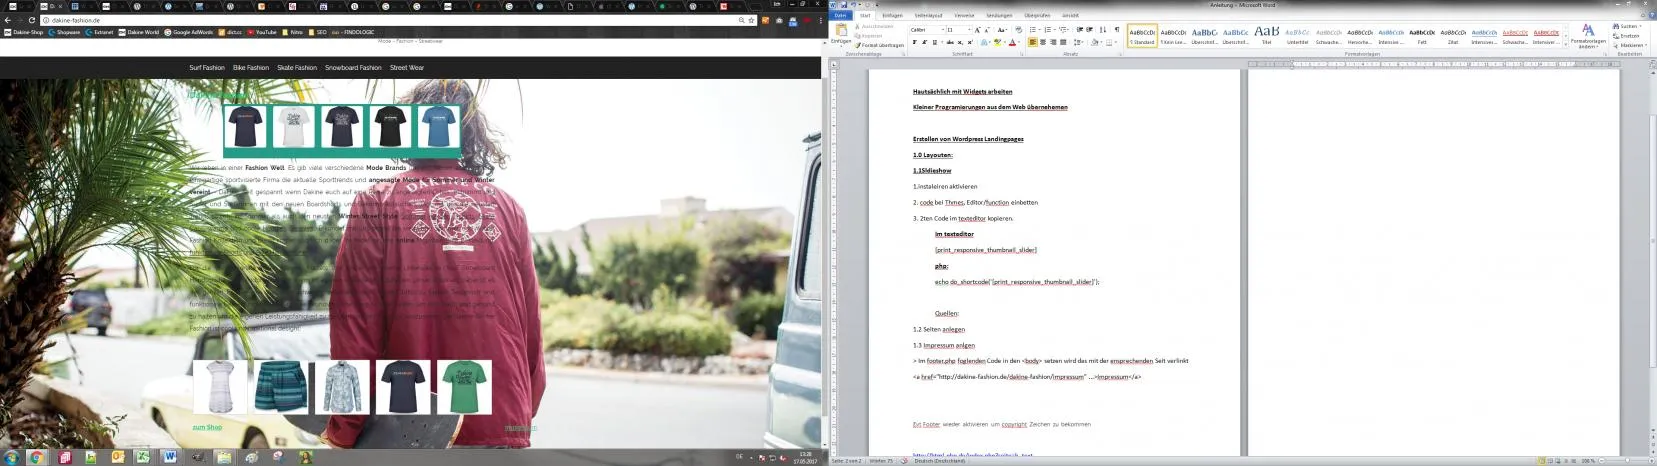Open Outlook from Windows taskbar

point(117,457)
